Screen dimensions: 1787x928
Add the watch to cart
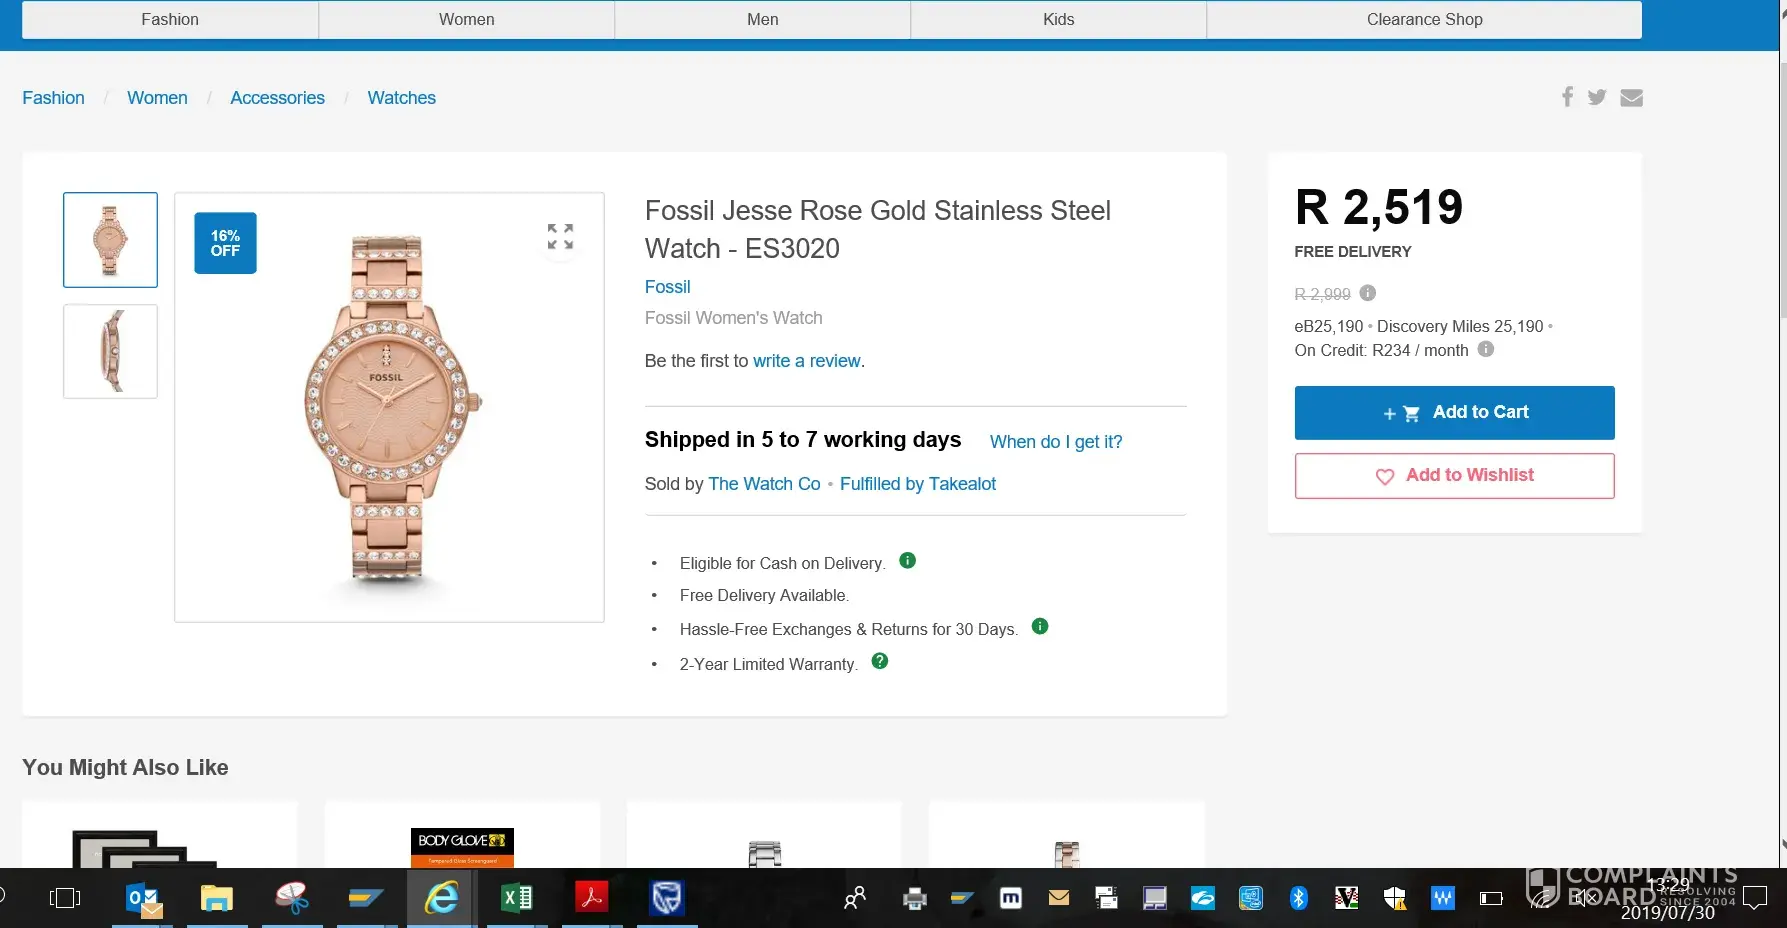[1454, 413]
